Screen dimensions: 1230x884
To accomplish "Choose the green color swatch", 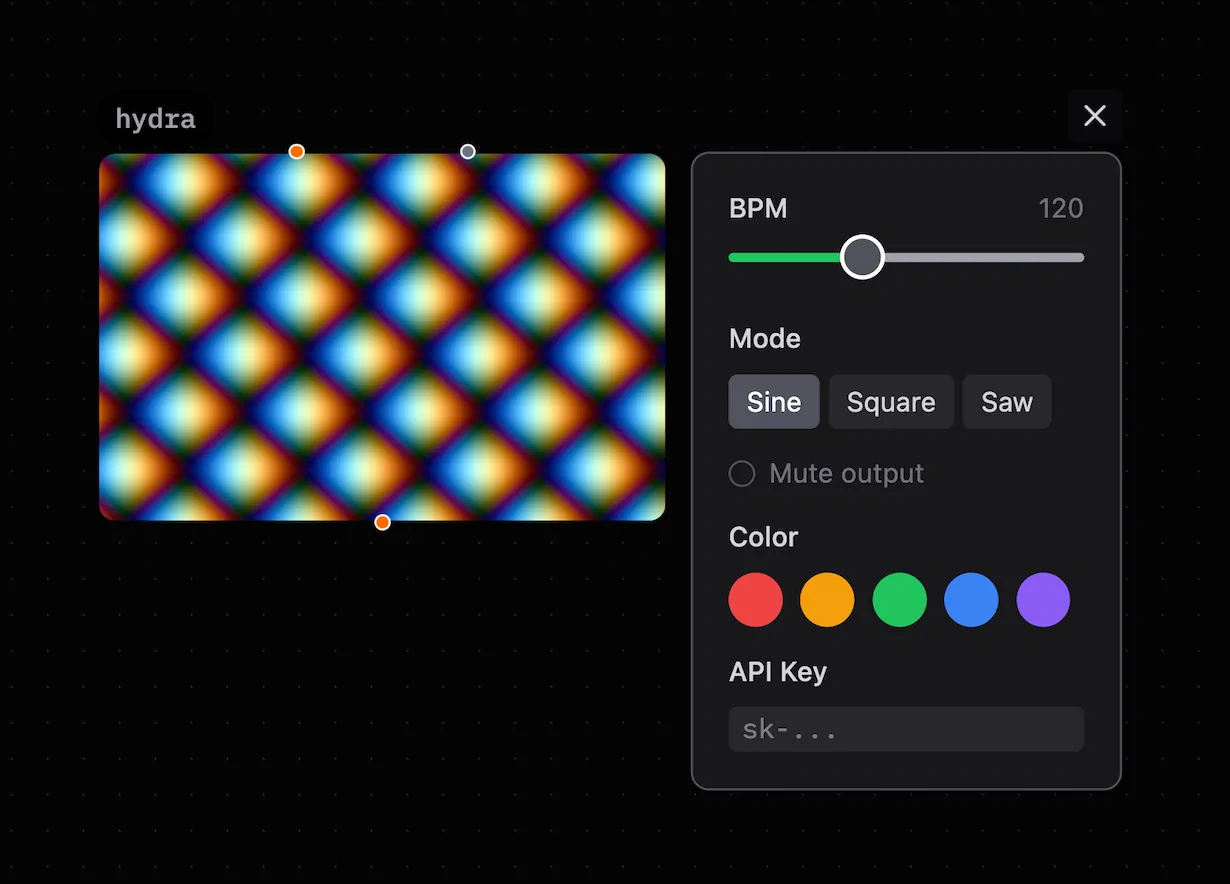I will pos(899,600).
